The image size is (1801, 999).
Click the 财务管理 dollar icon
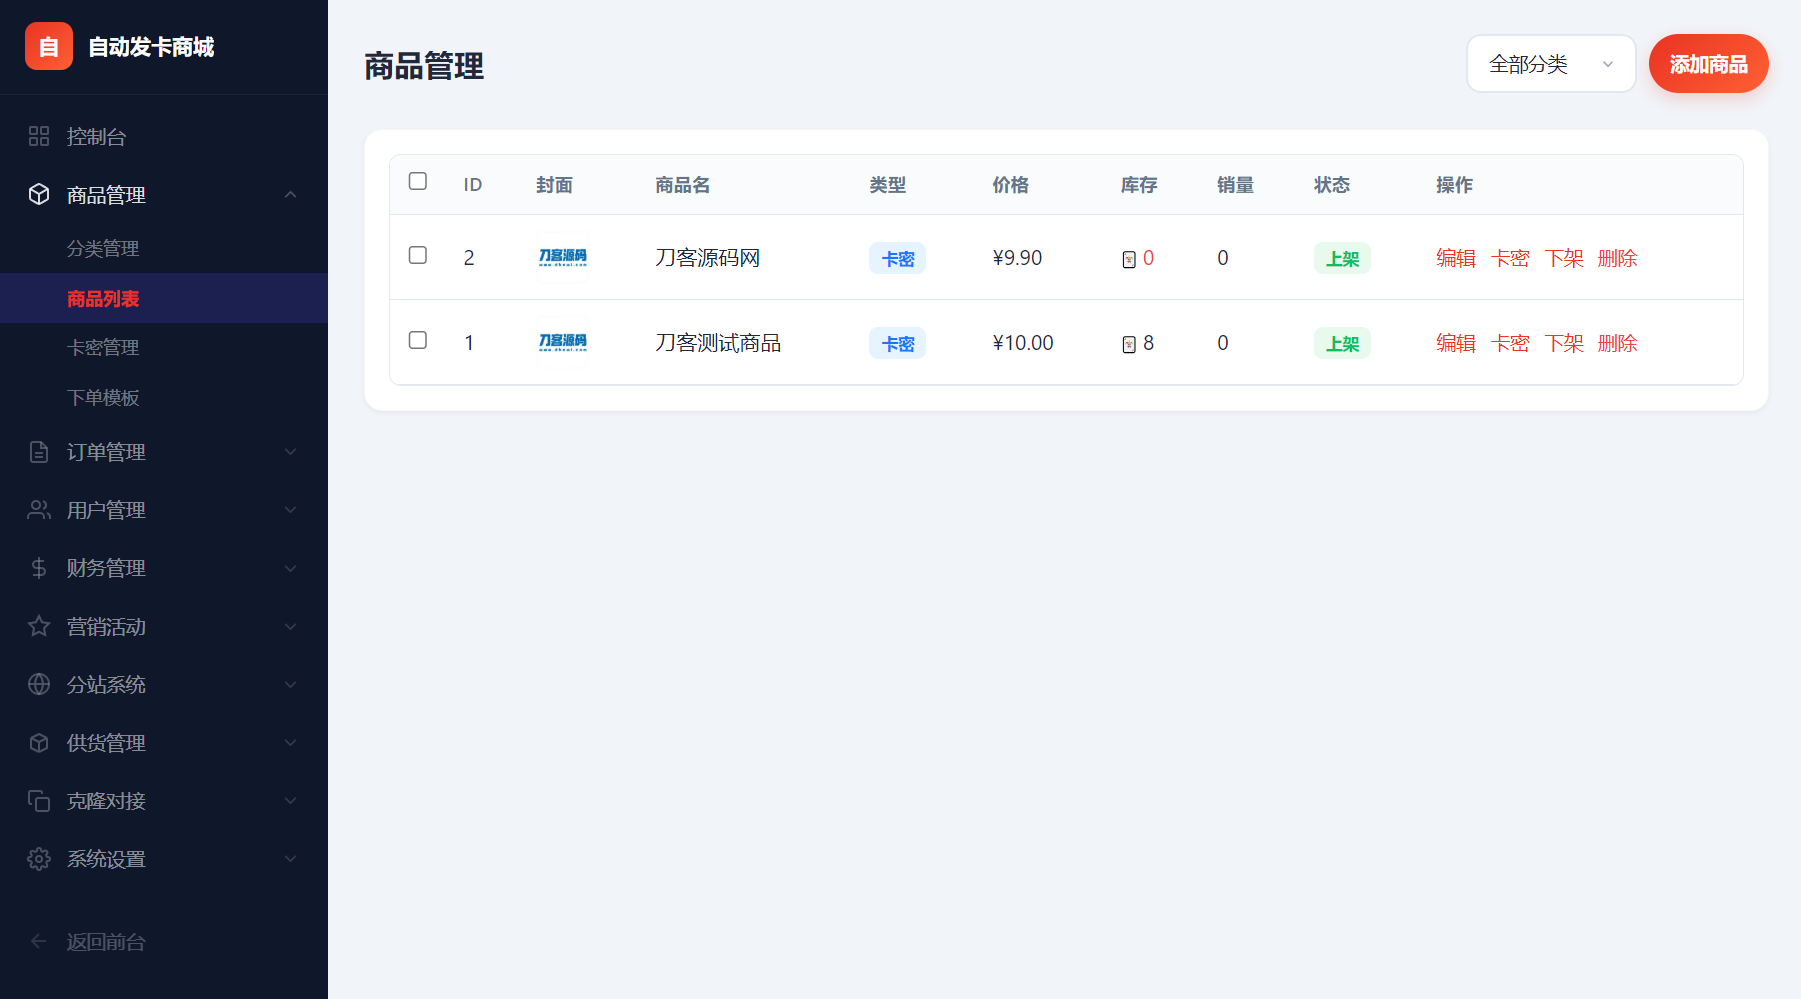(39, 568)
